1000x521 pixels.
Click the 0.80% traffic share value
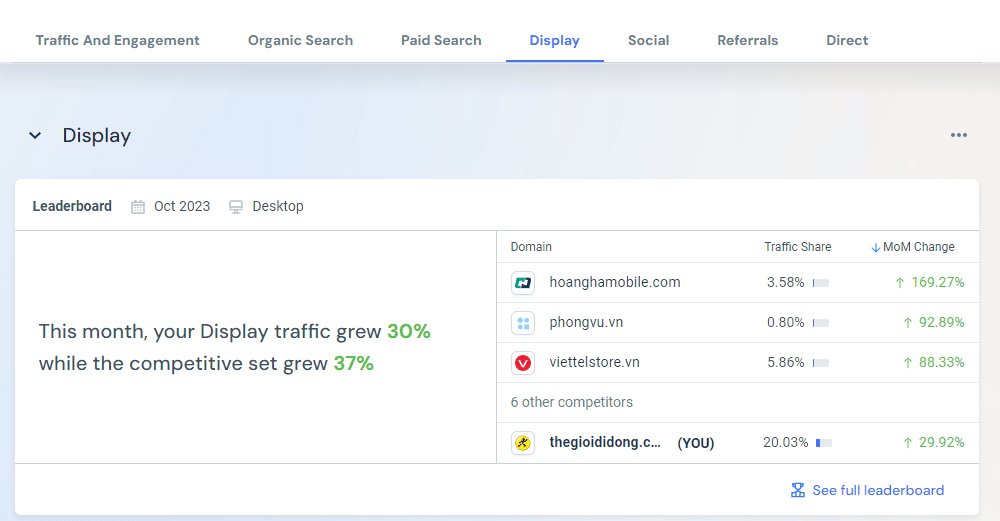[786, 323]
